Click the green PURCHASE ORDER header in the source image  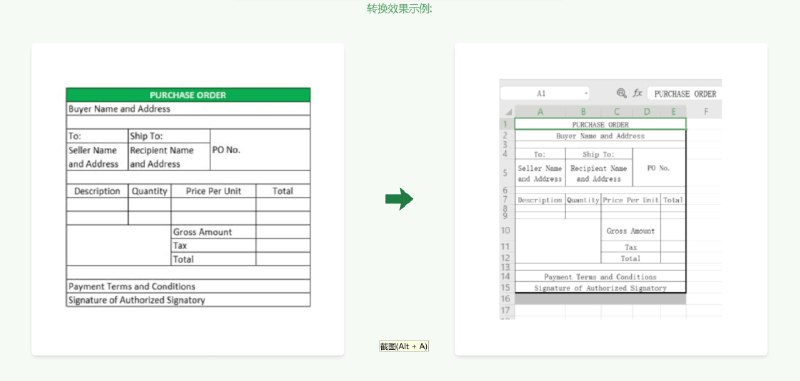[x=188, y=95]
